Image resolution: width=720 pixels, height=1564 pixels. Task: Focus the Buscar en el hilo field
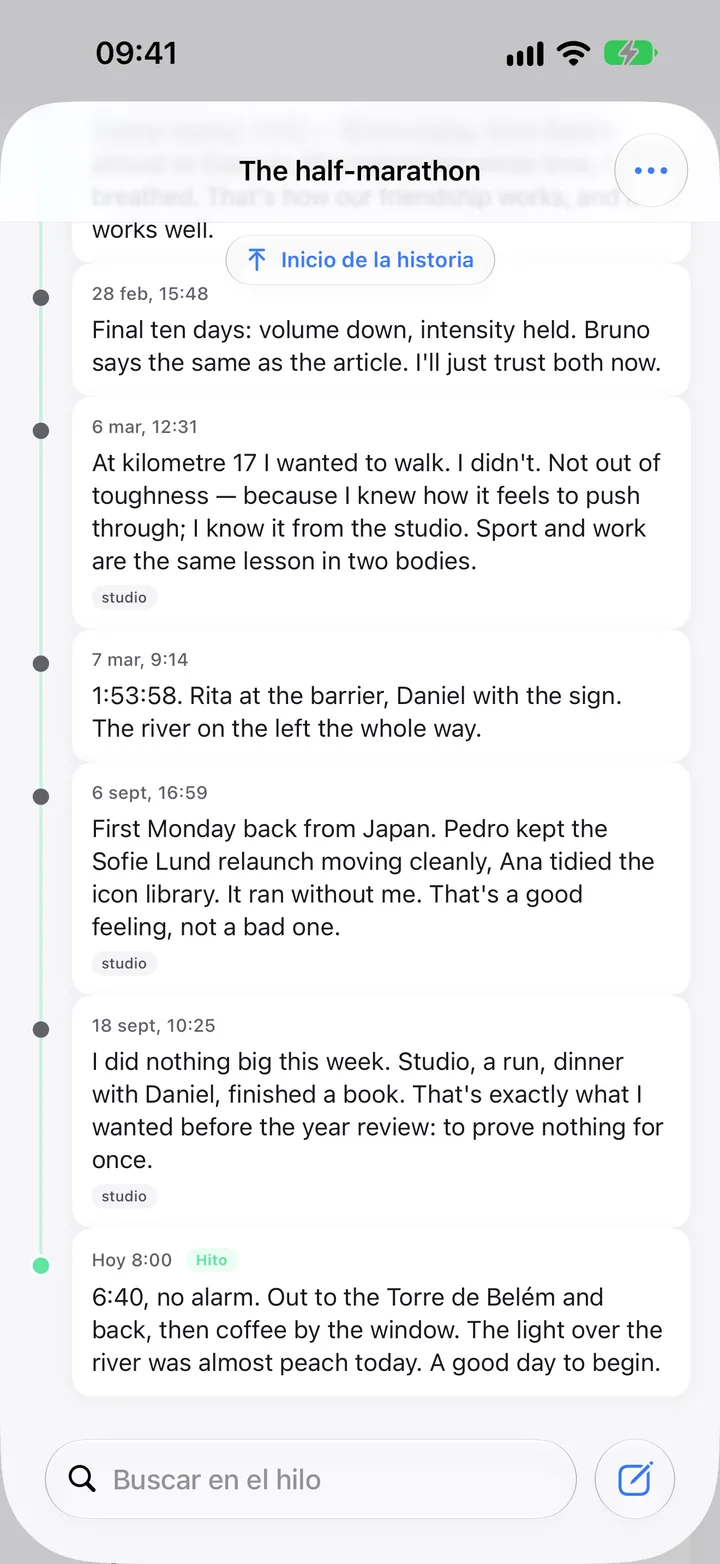pyautogui.click(x=311, y=1479)
